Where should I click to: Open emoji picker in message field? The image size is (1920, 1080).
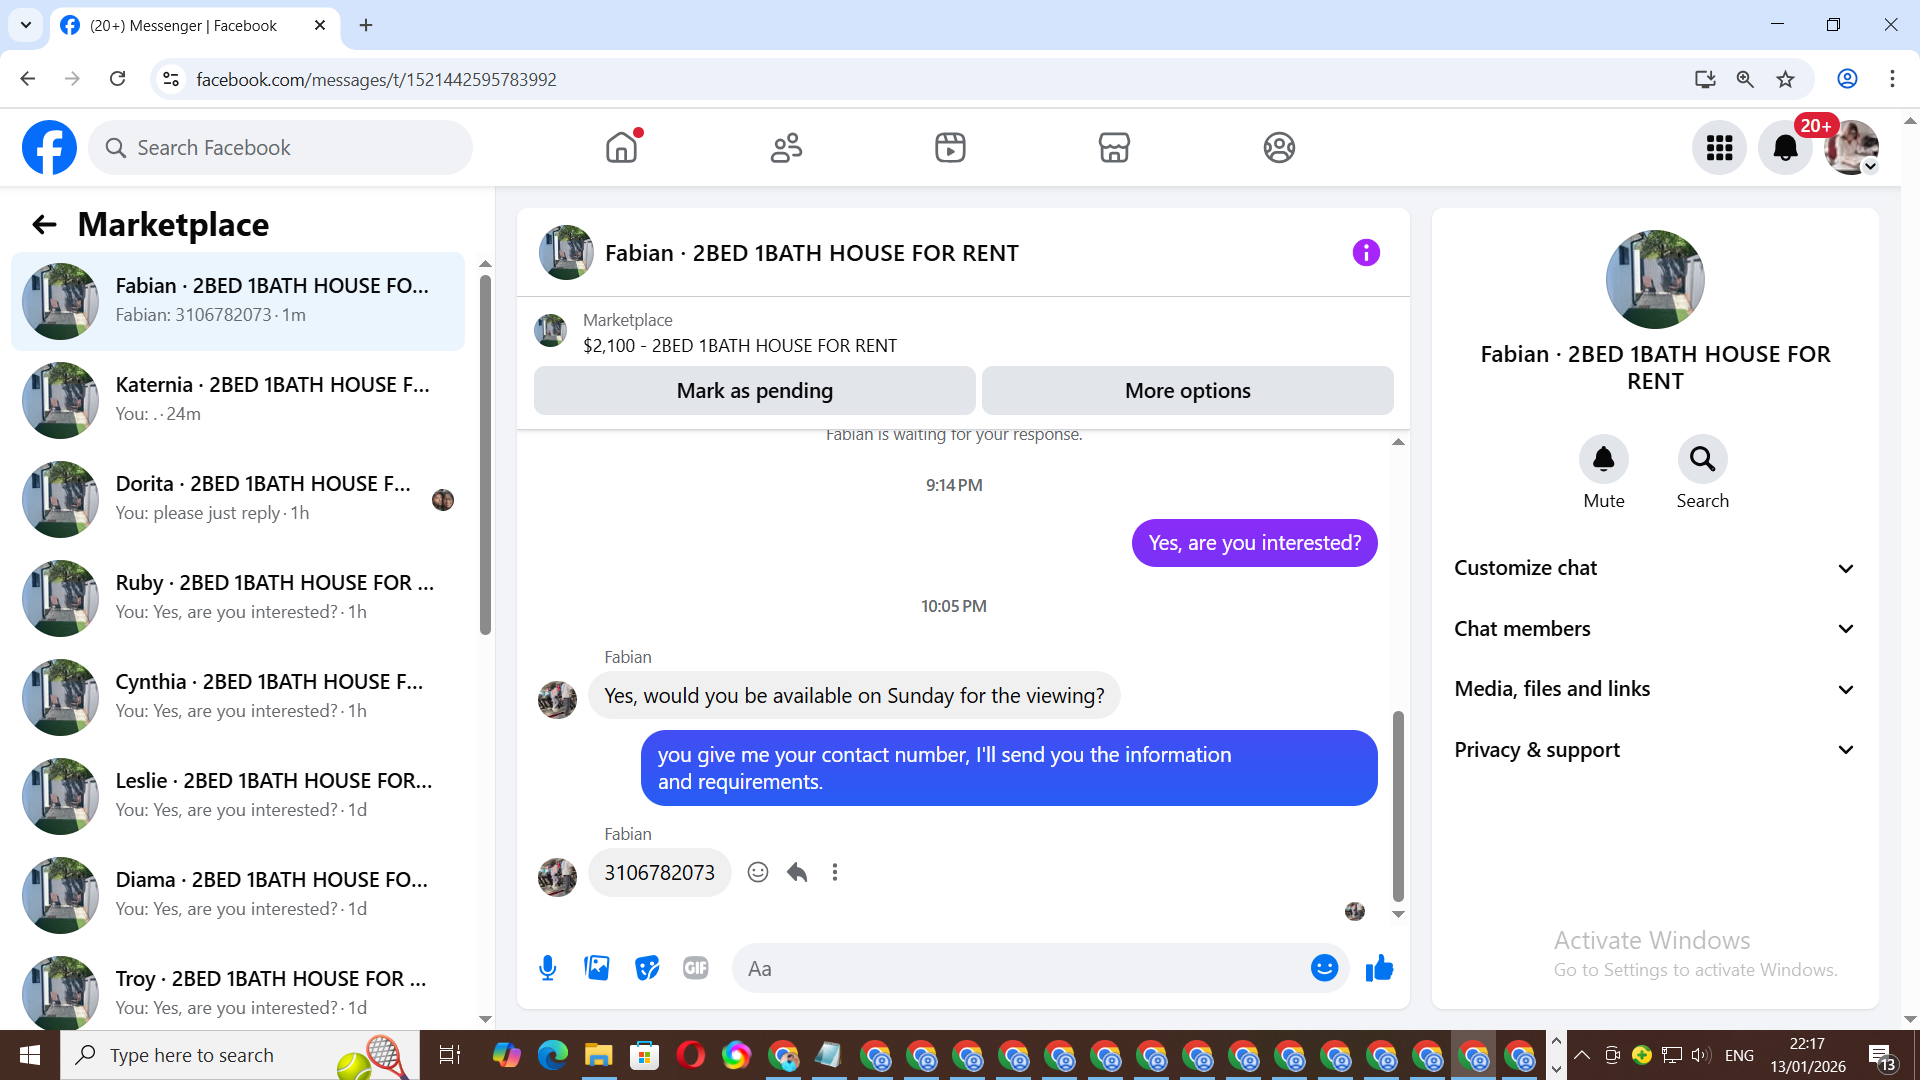(x=1324, y=968)
